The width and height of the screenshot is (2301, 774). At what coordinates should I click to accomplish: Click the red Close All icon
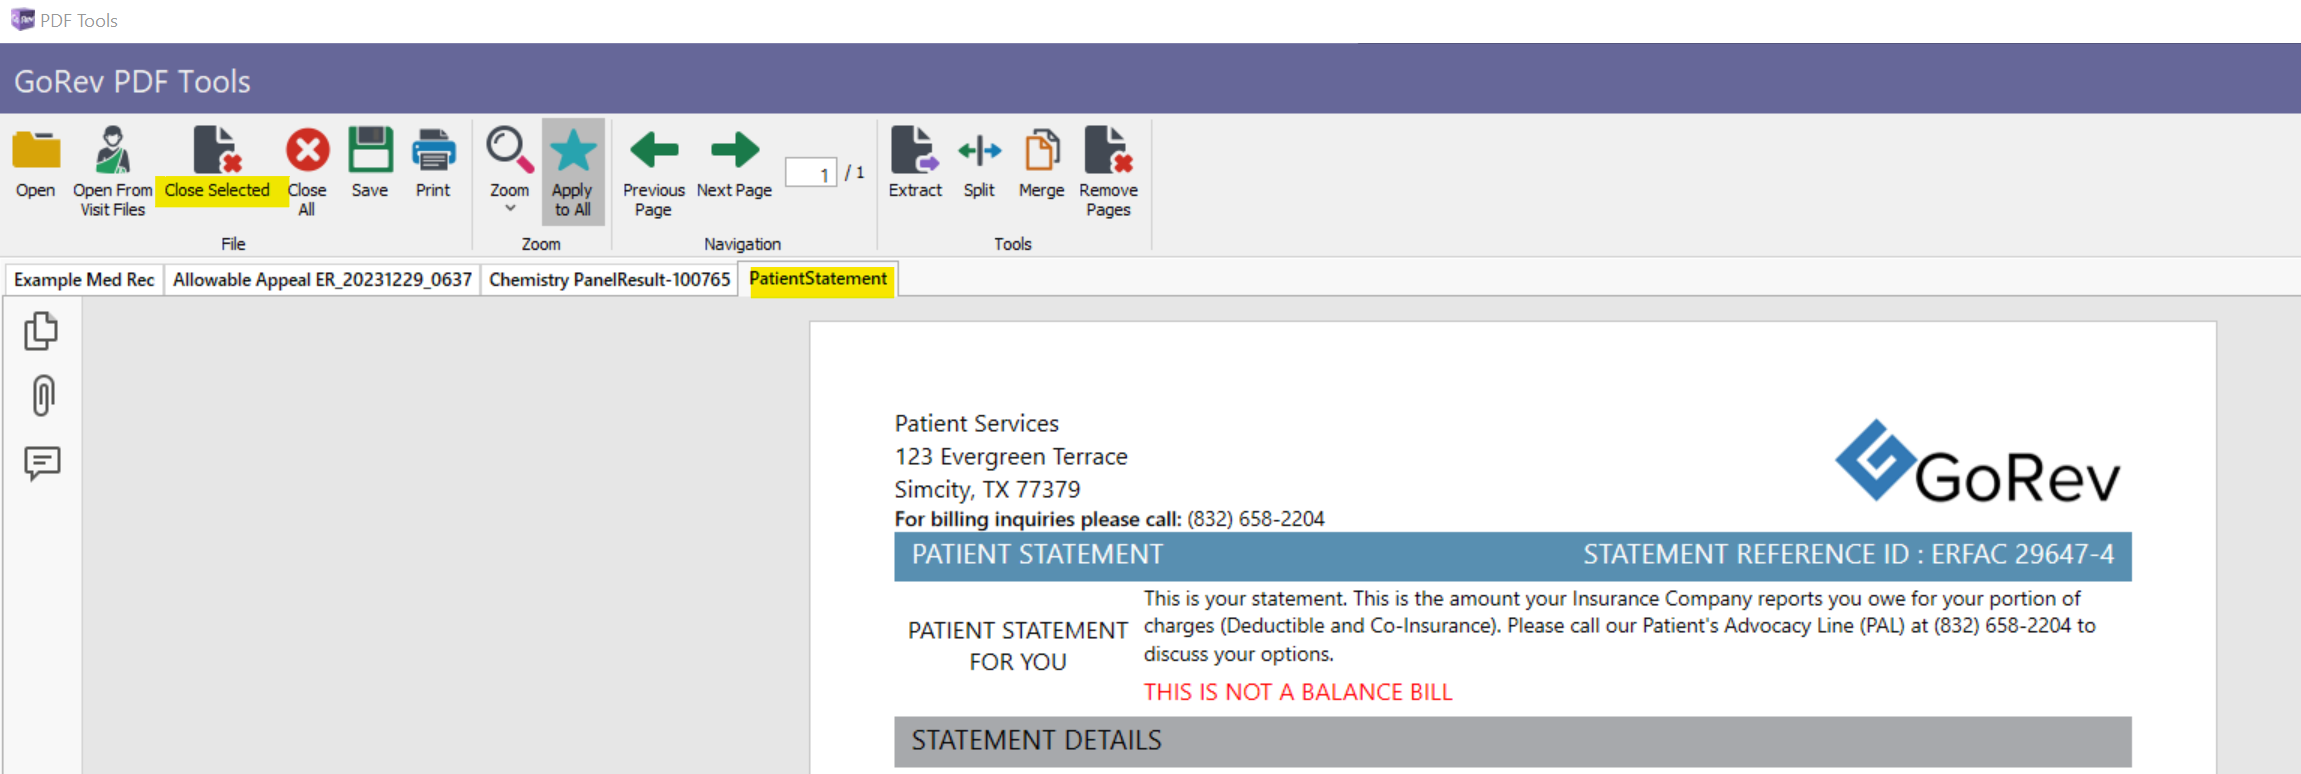307,151
